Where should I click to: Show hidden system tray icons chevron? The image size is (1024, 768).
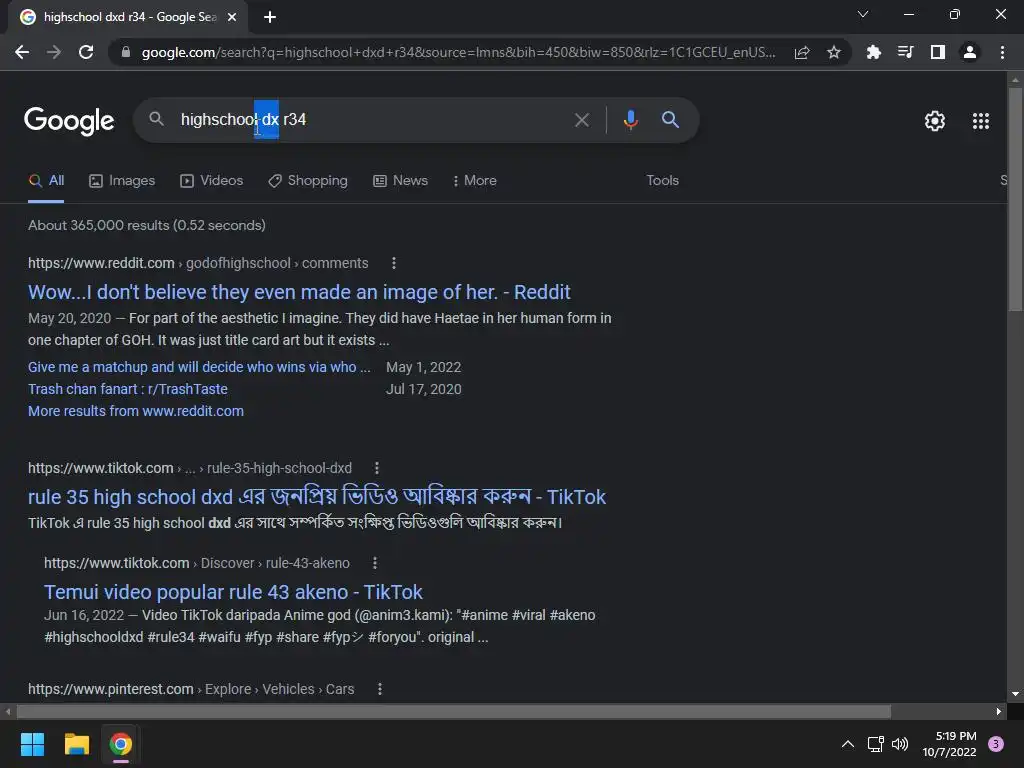pyautogui.click(x=848, y=744)
